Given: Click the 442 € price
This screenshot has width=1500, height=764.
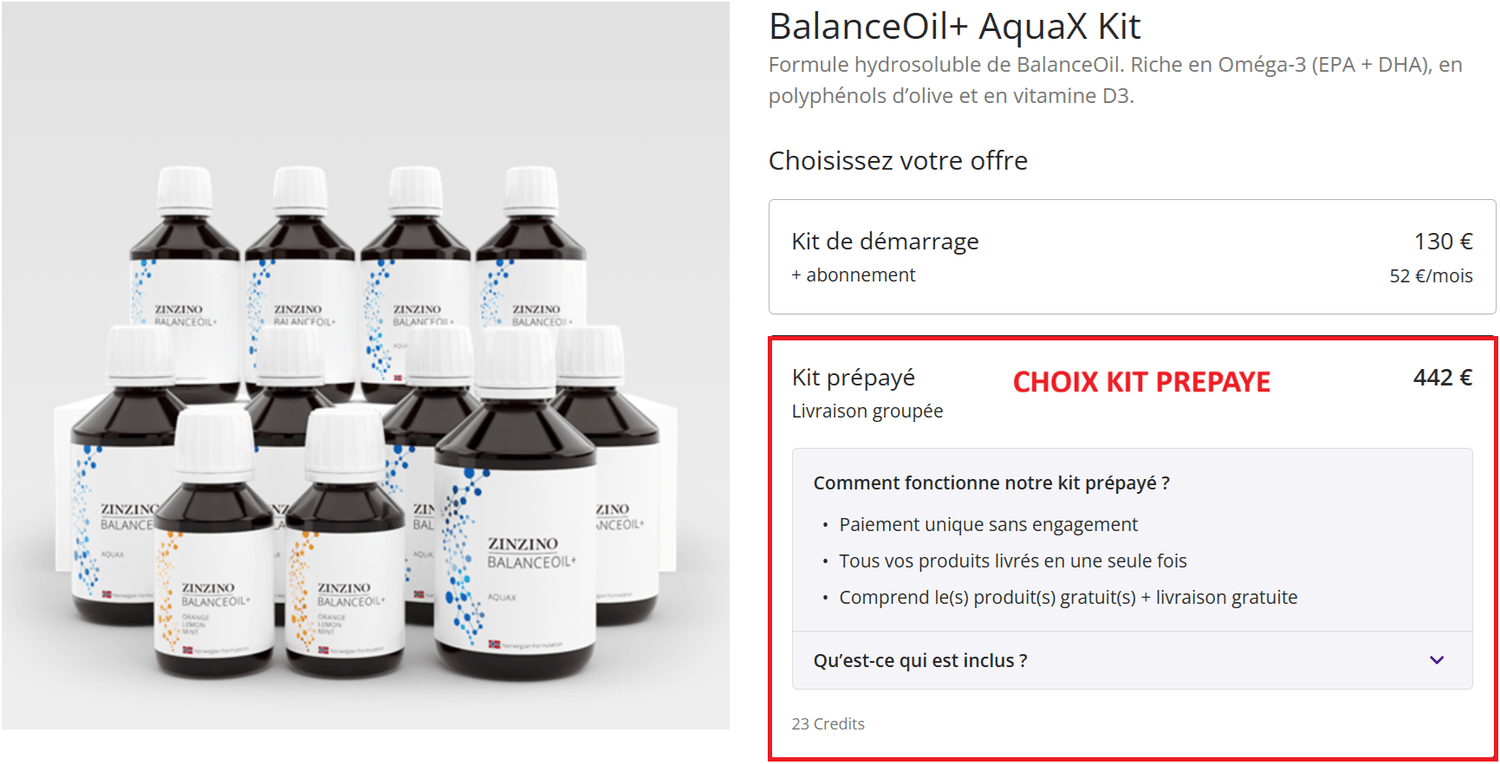Looking at the screenshot, I should click(x=1443, y=378).
